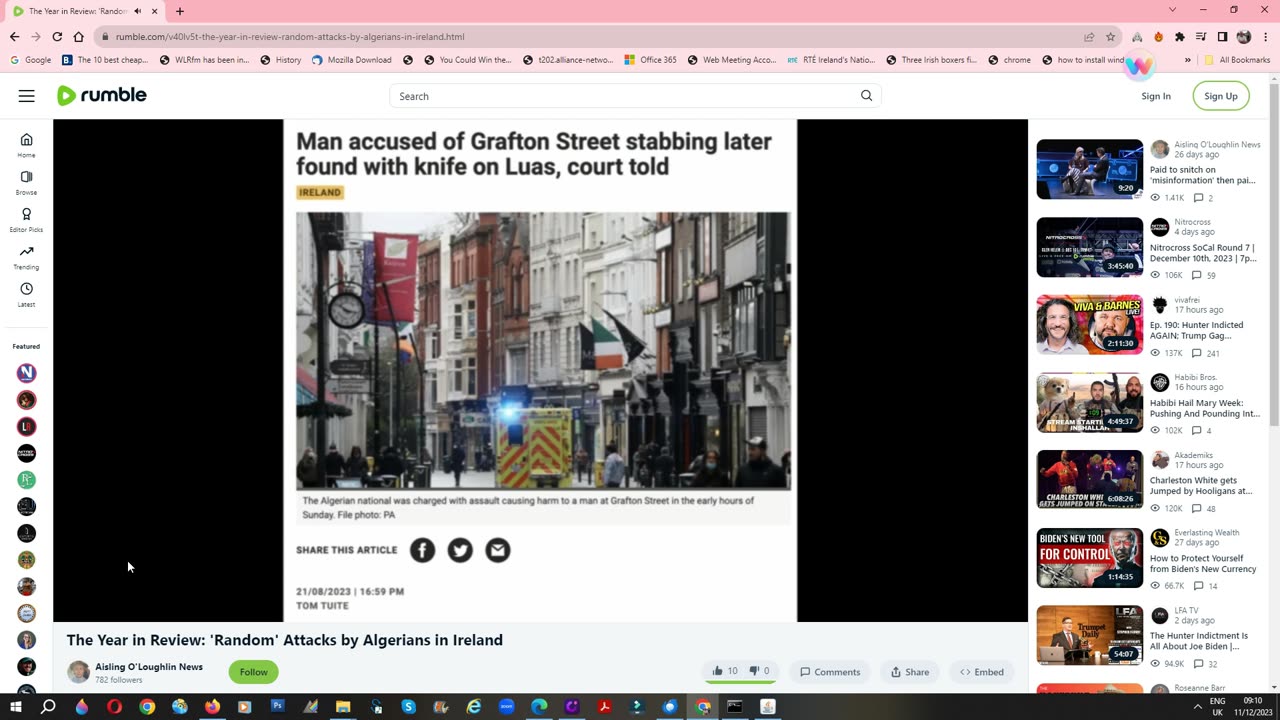Like the video with thumbs up
Viewport: 1280px width, 720px height.
(725, 672)
